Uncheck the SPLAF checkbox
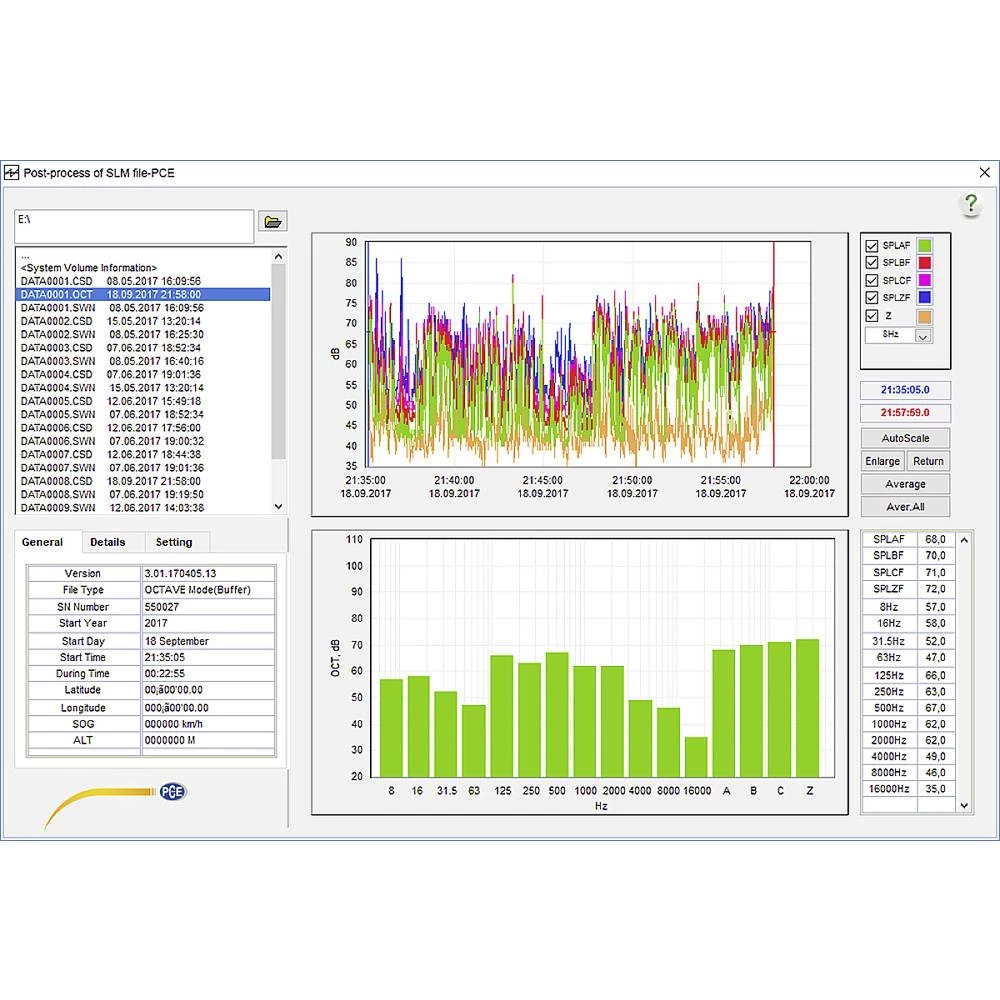Image resolution: width=1000 pixels, height=1000 pixels. coord(872,246)
